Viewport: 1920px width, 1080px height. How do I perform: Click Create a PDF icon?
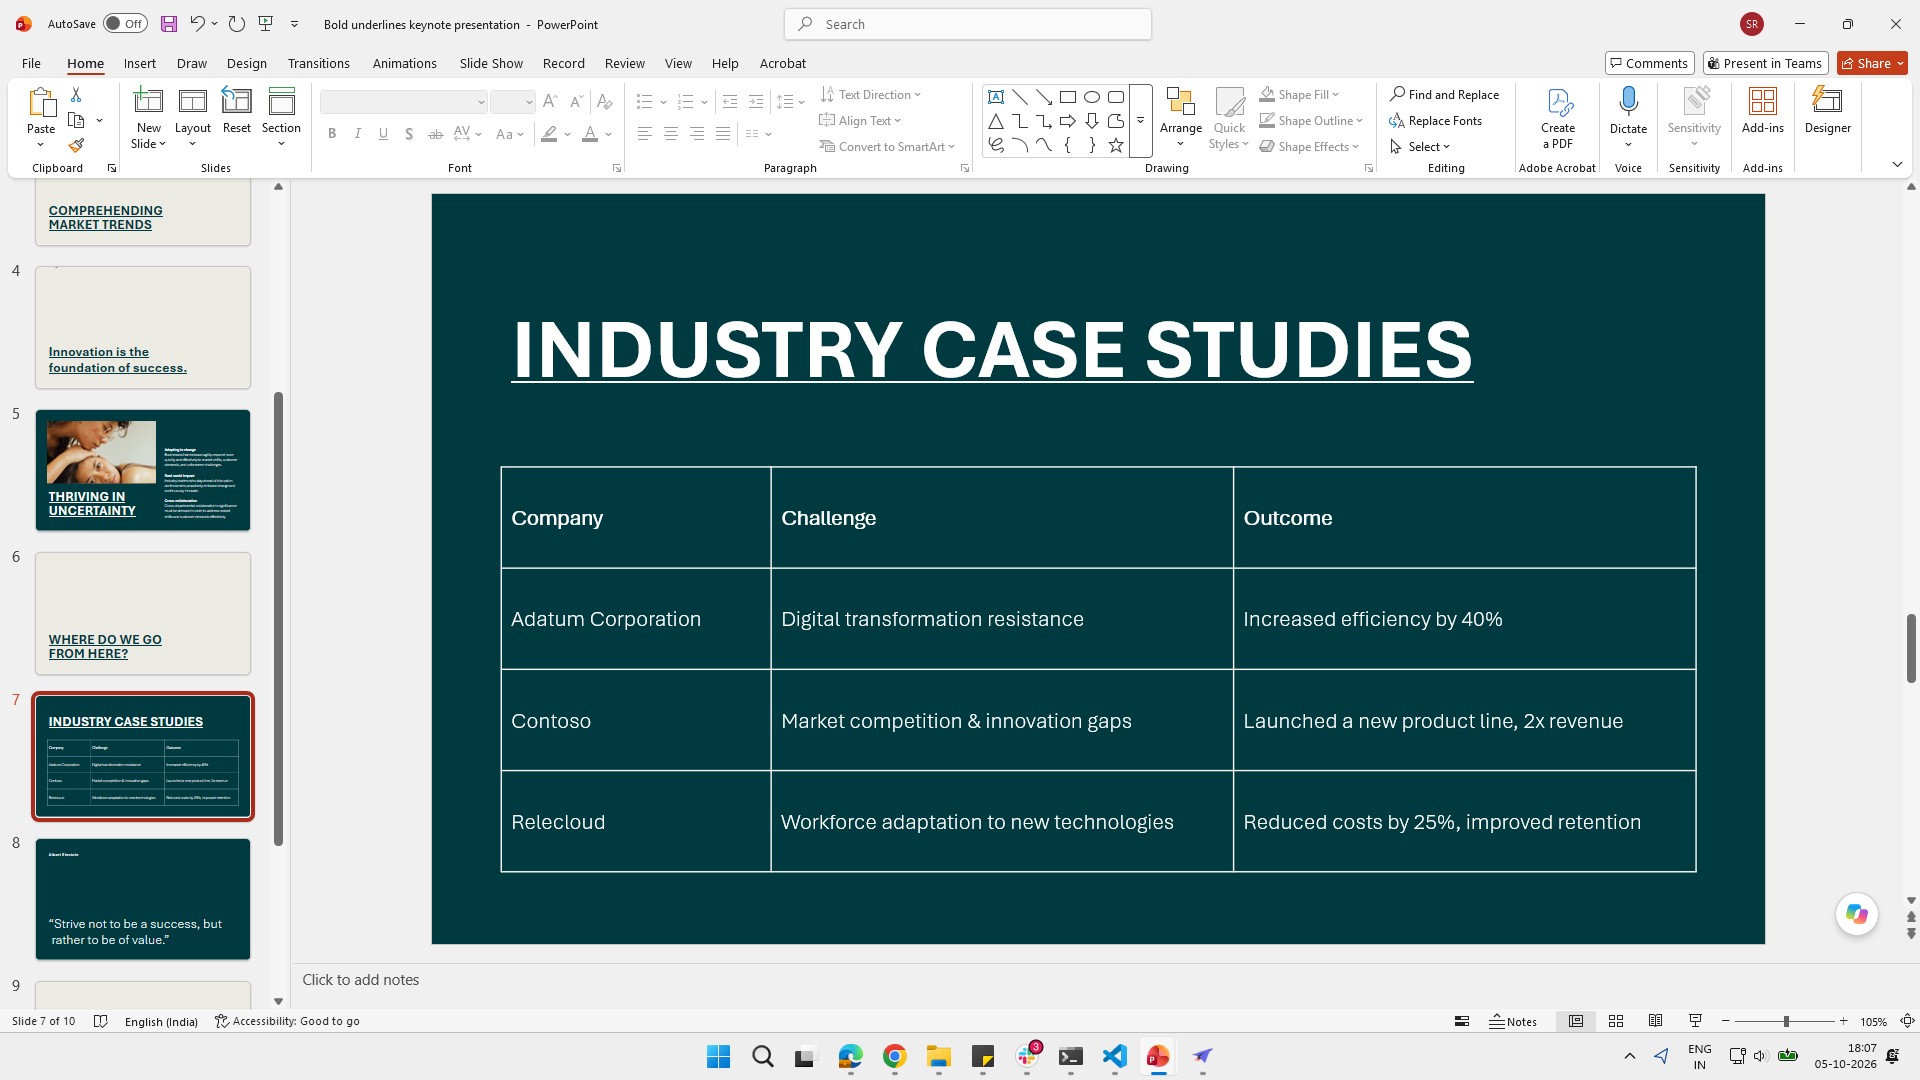1557,118
